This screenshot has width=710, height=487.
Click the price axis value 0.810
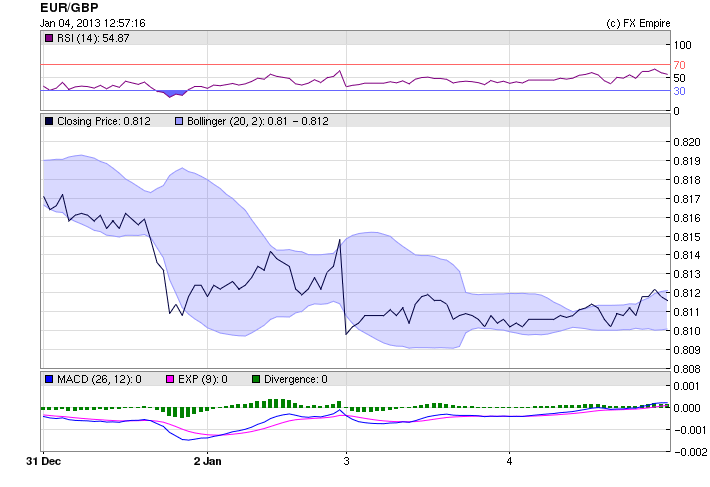pos(687,331)
